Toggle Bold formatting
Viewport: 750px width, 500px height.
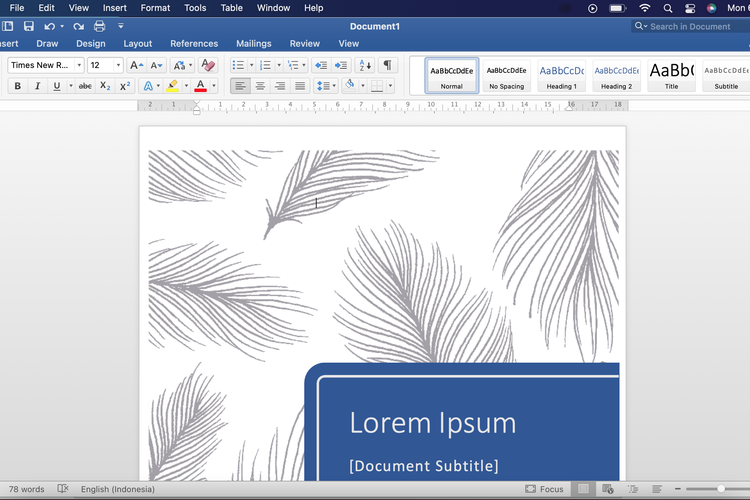tap(17, 87)
